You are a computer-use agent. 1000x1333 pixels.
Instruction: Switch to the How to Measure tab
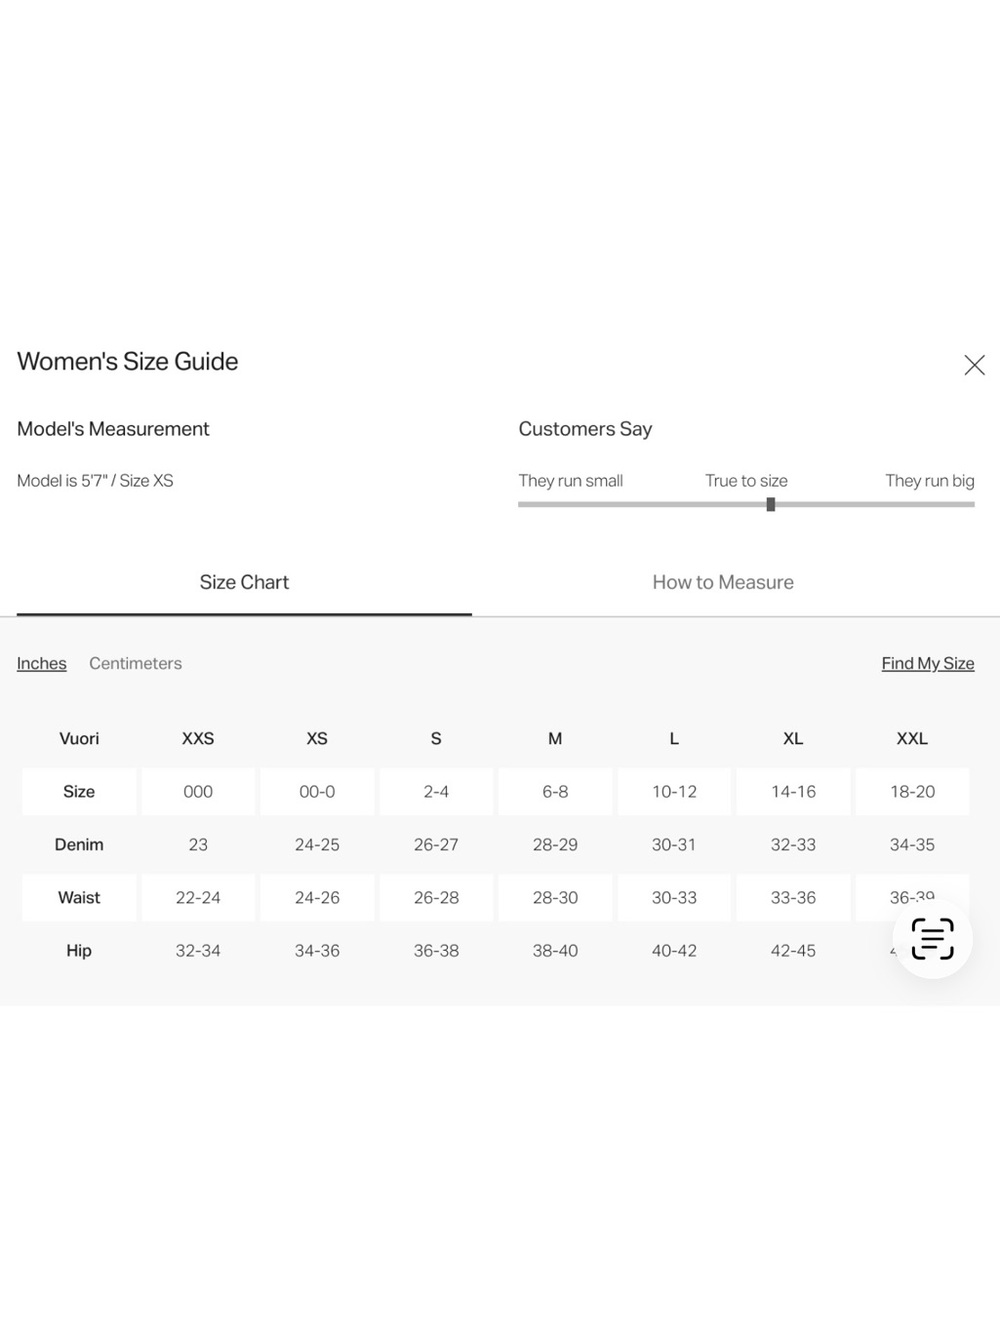(x=723, y=582)
